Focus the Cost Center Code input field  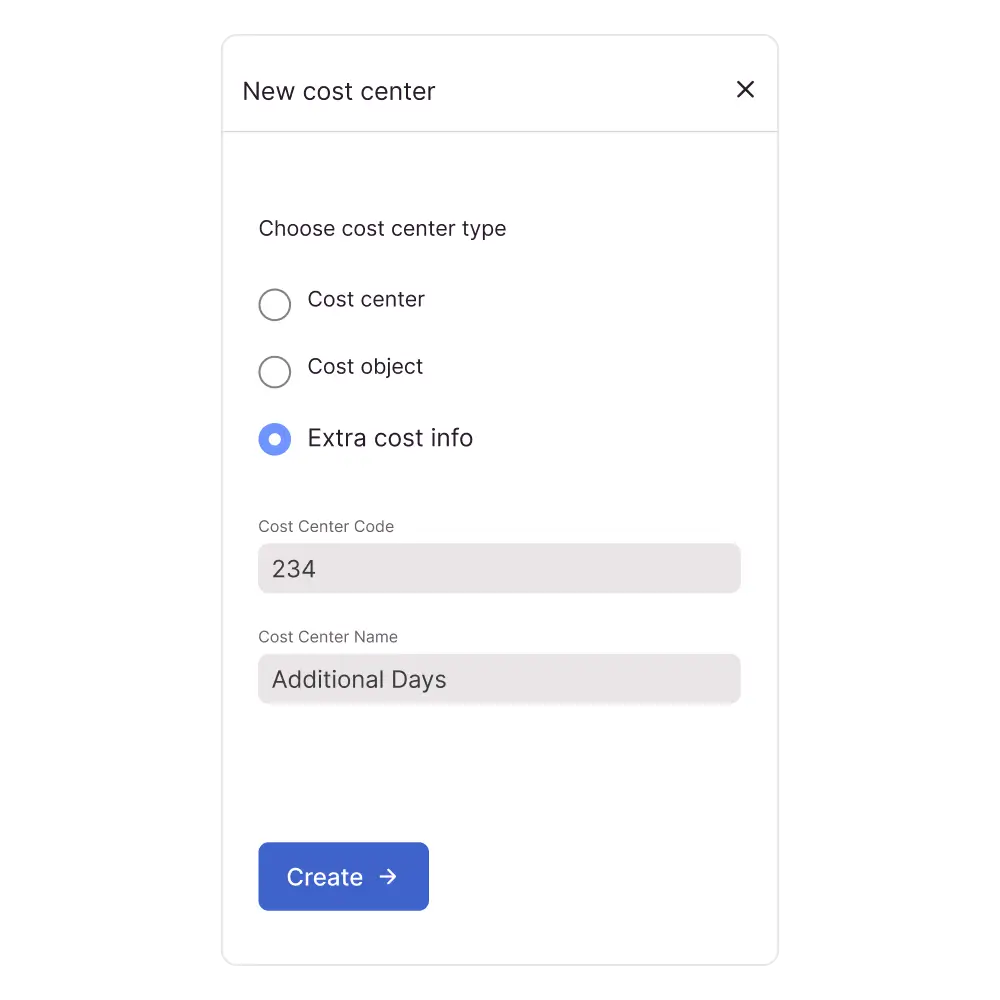click(499, 569)
